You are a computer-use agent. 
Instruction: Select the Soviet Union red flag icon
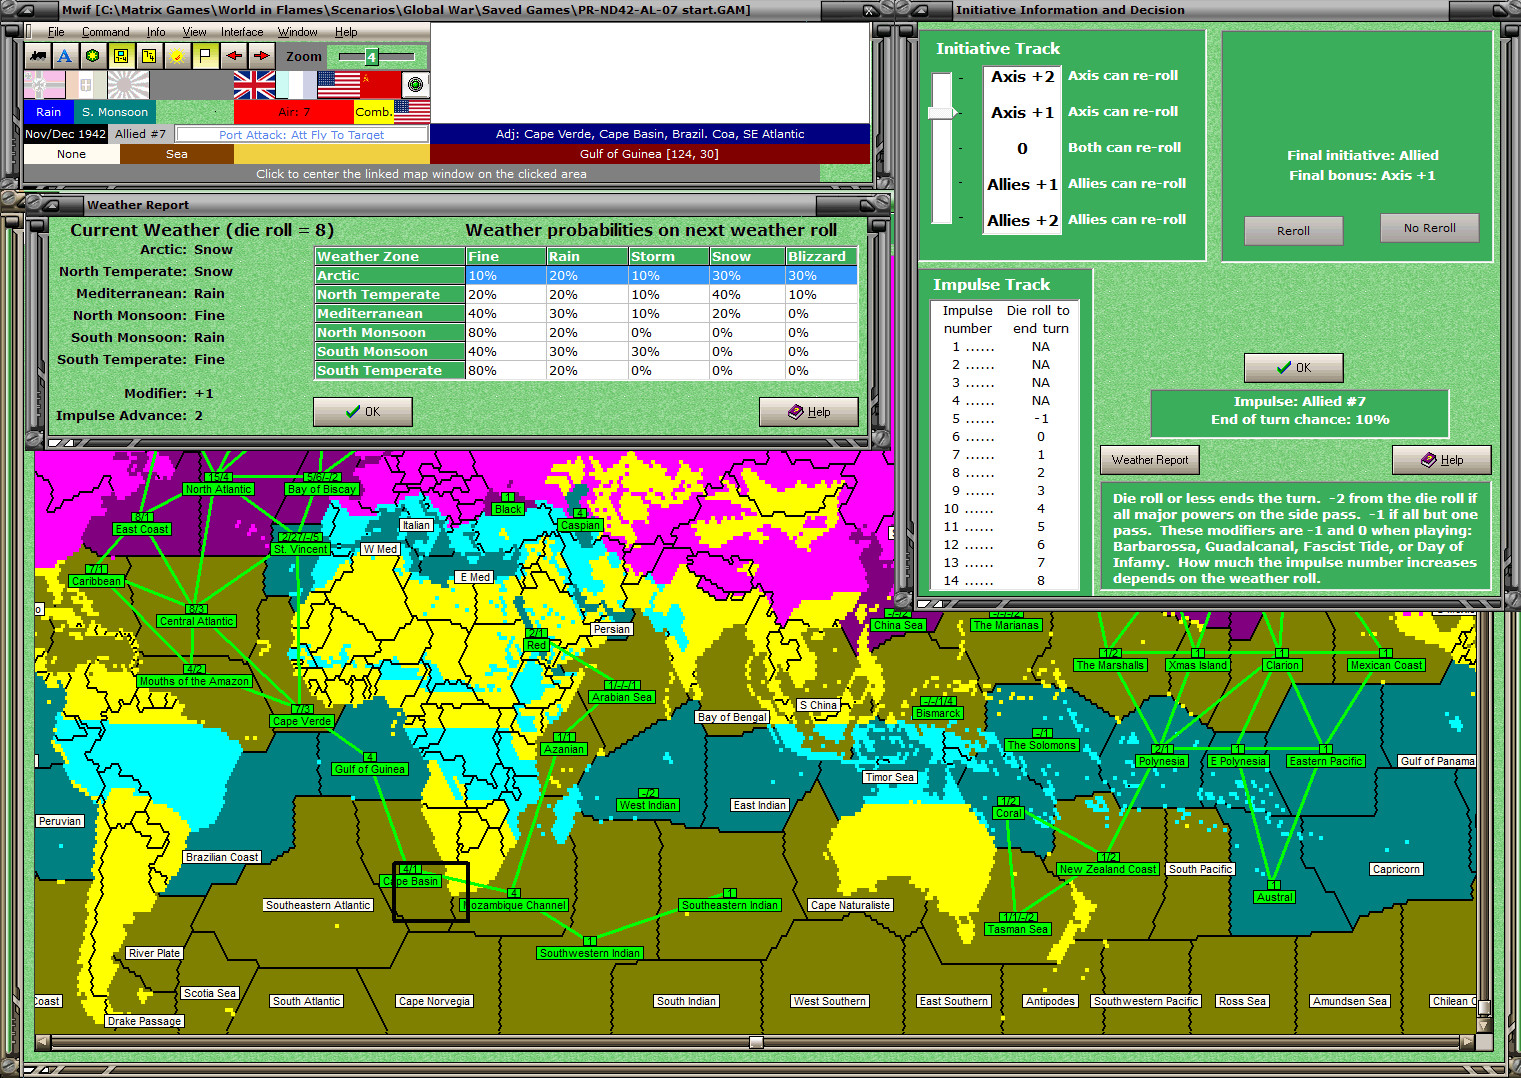[380, 85]
